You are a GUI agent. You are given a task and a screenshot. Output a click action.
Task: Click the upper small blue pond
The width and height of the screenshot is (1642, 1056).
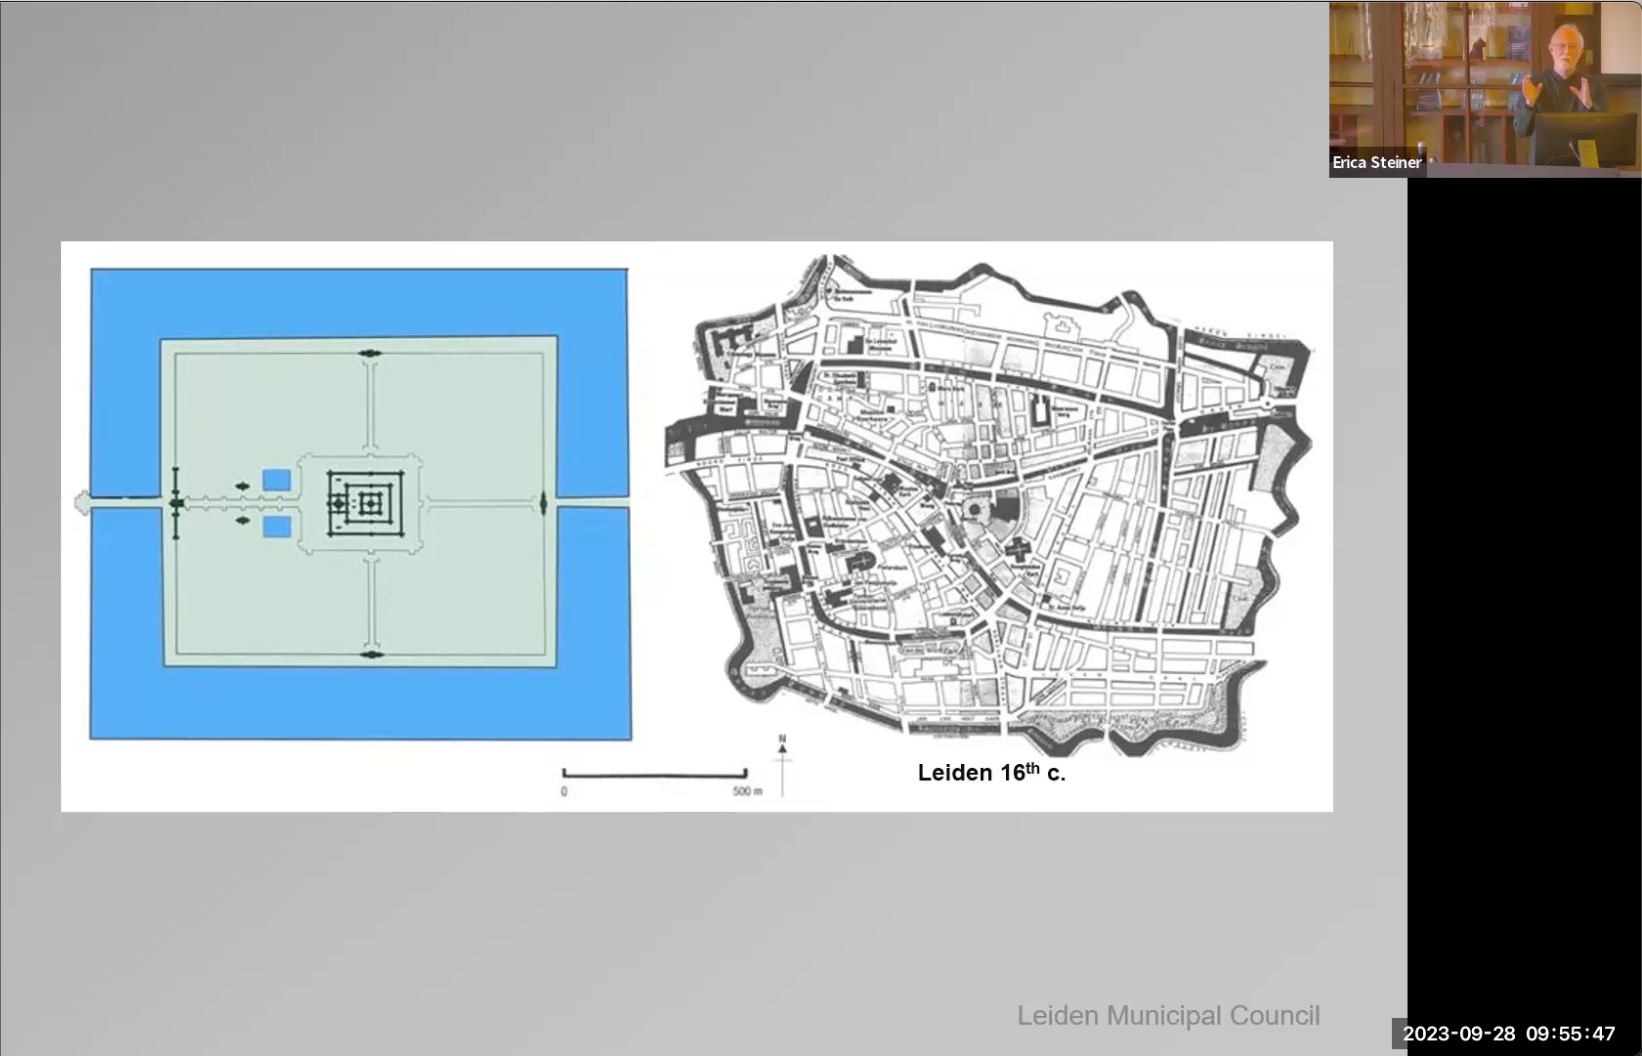tap(276, 480)
